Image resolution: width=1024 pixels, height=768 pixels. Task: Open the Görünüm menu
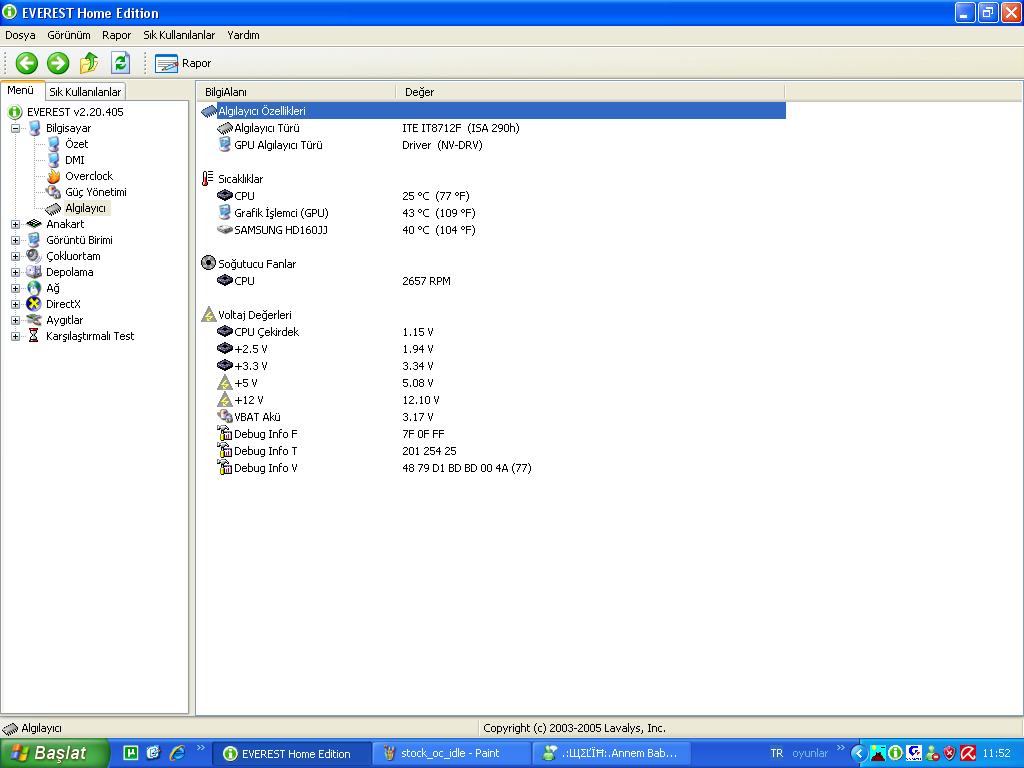69,35
